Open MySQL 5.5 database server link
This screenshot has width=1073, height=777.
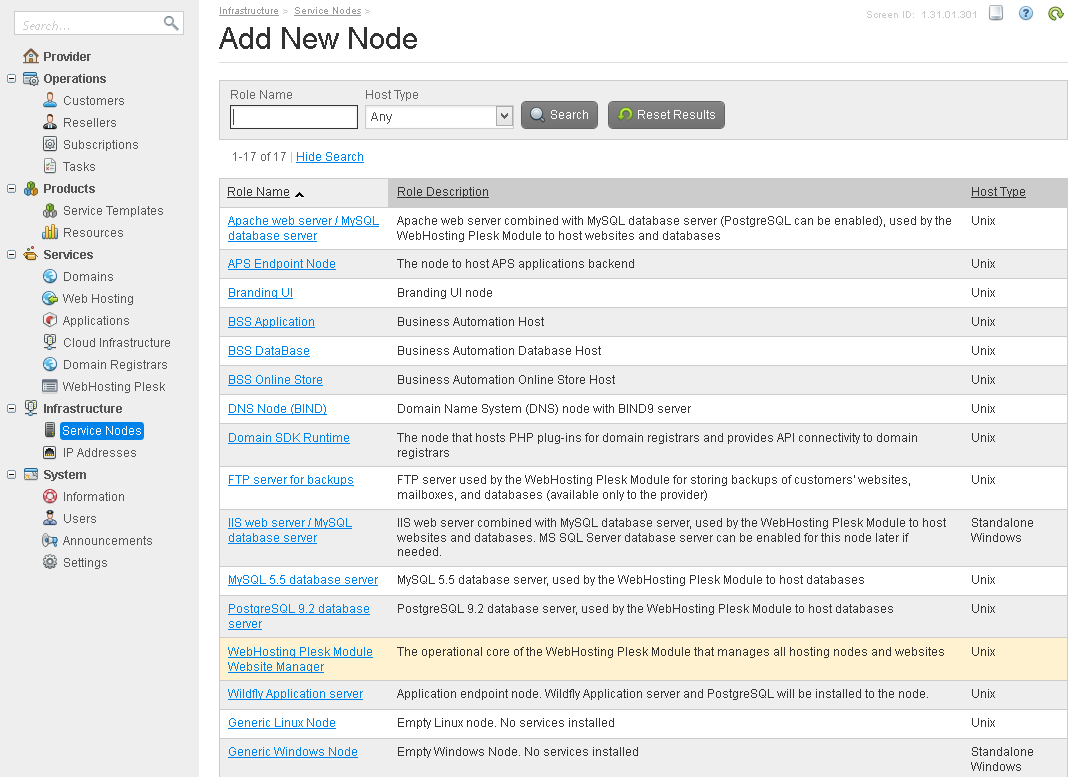(302, 580)
